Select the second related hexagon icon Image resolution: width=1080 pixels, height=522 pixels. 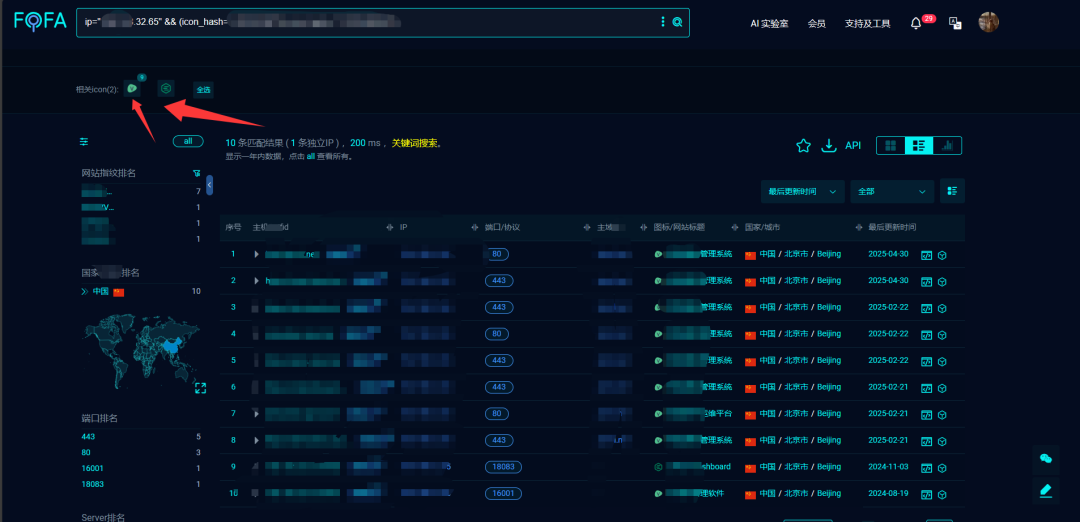[x=166, y=88]
